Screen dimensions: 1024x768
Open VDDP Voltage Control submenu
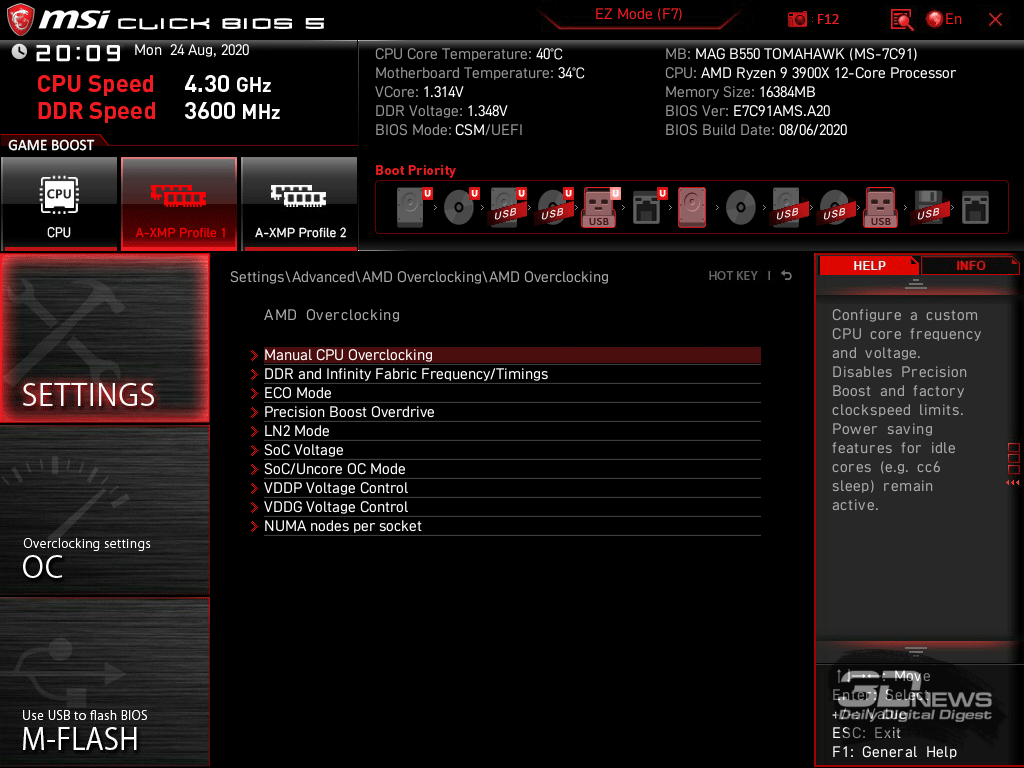[x=512, y=487]
